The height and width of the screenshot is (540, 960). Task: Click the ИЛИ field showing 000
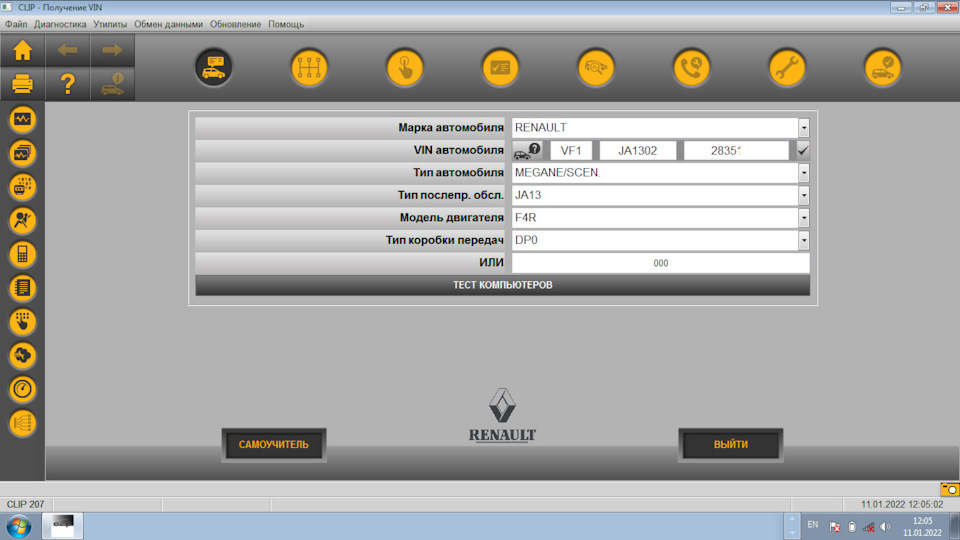click(x=661, y=263)
